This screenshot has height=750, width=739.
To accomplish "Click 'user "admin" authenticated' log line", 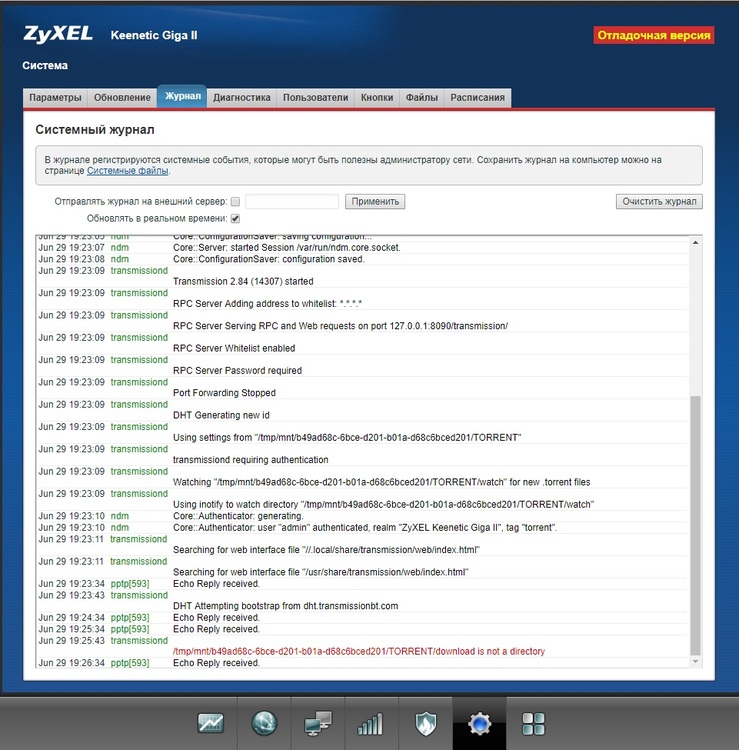I will [365, 528].
